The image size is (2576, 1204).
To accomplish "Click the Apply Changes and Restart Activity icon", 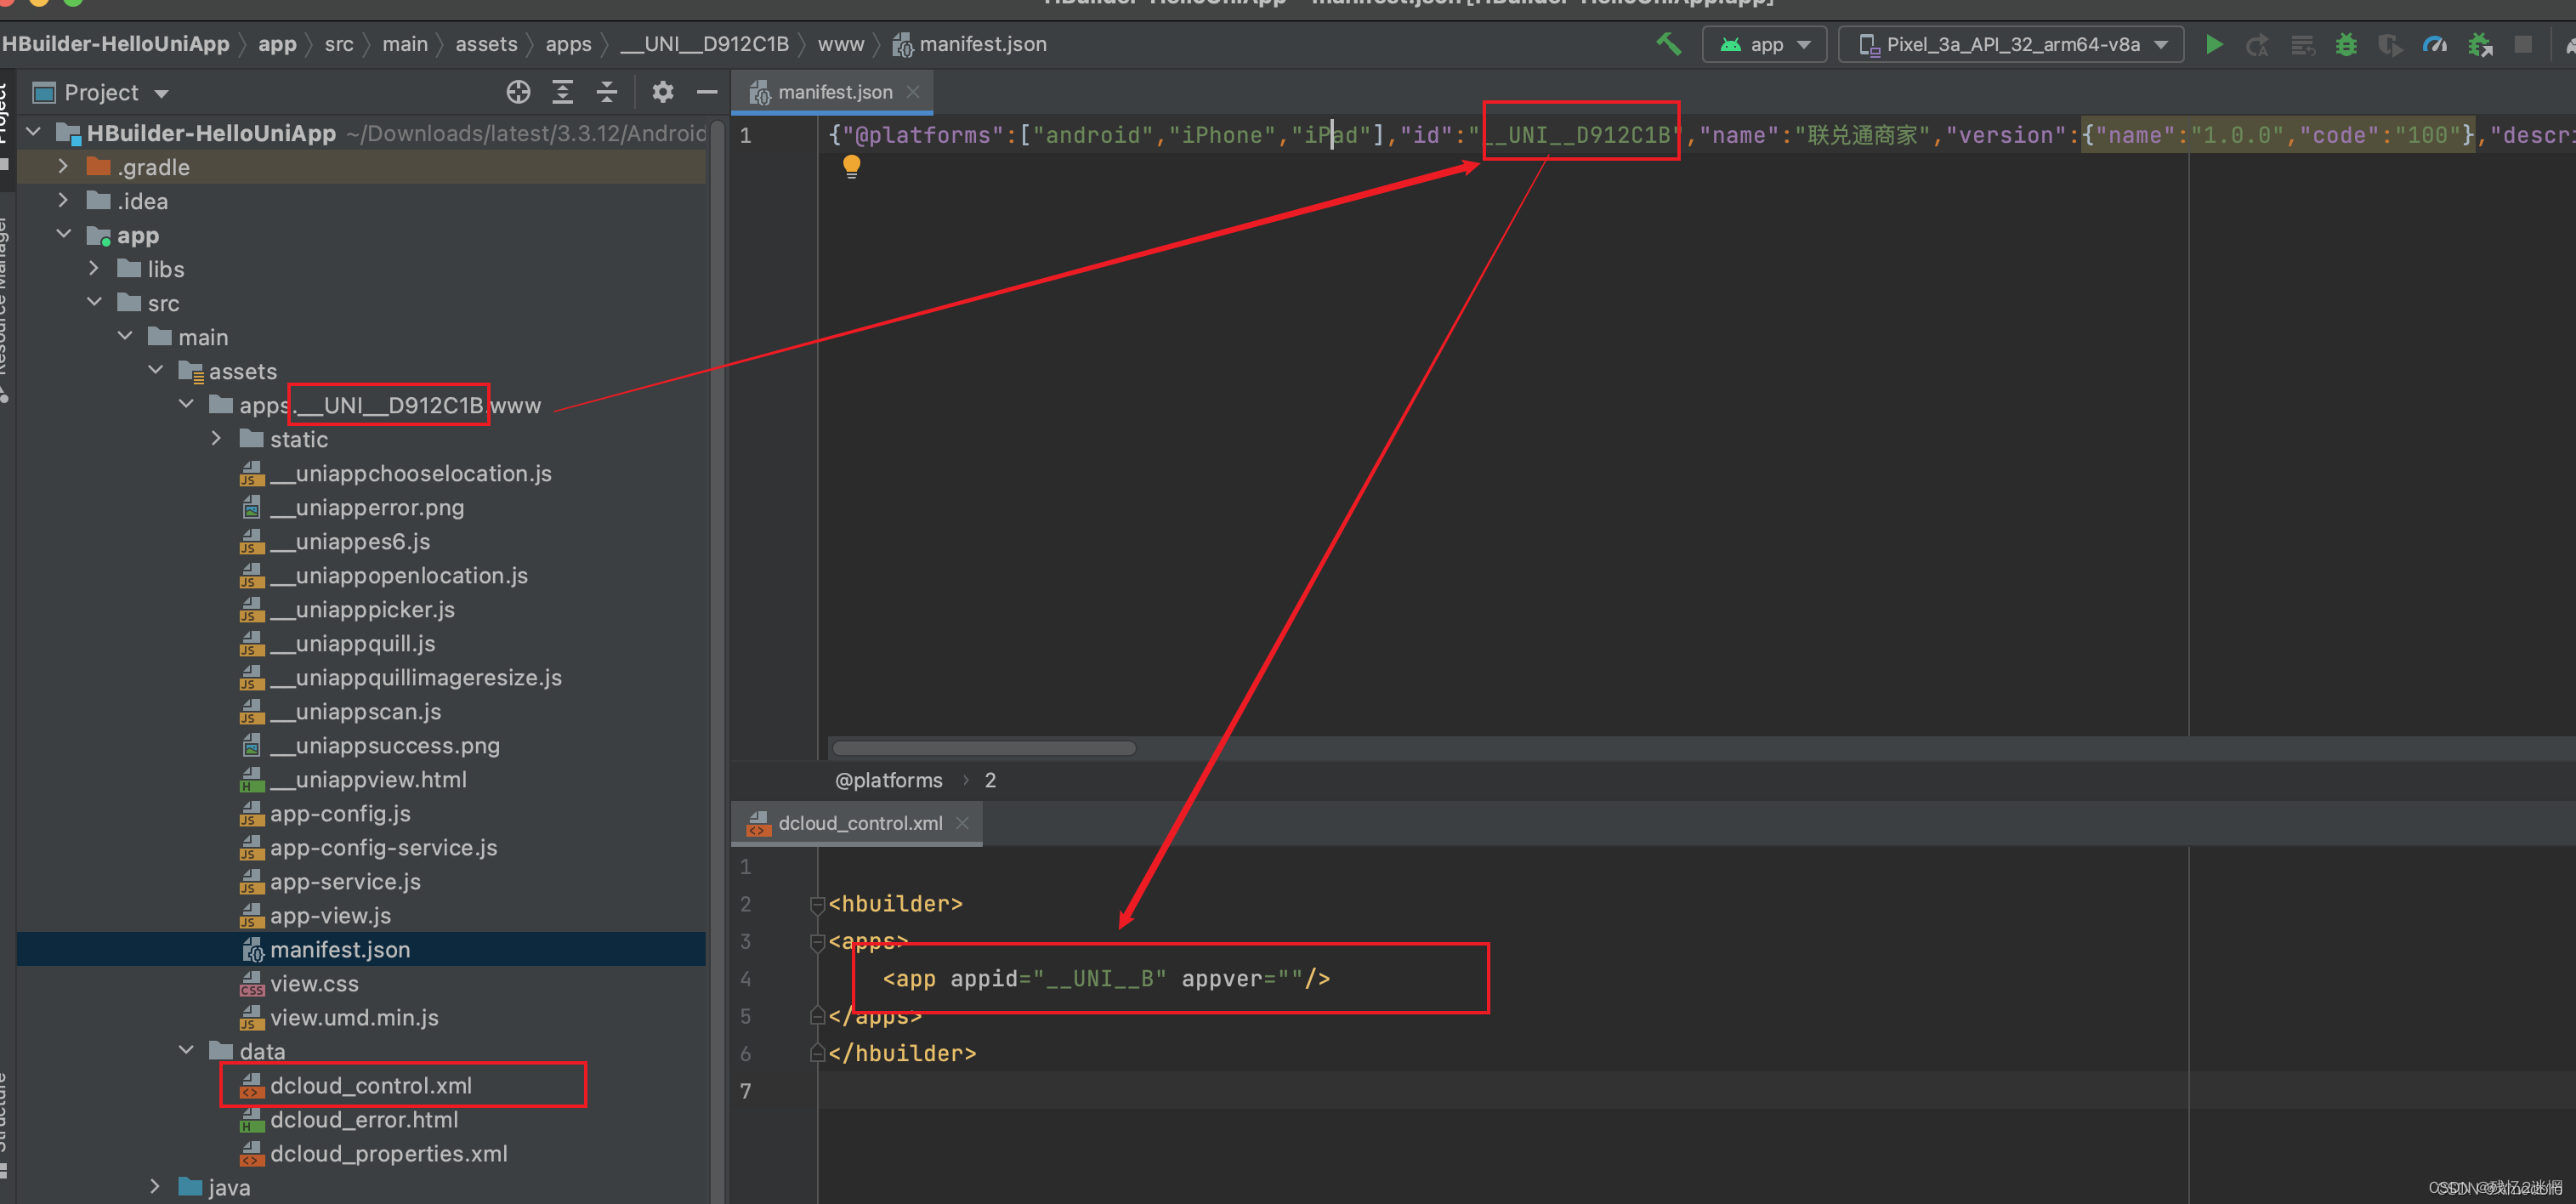I will (x=2257, y=45).
